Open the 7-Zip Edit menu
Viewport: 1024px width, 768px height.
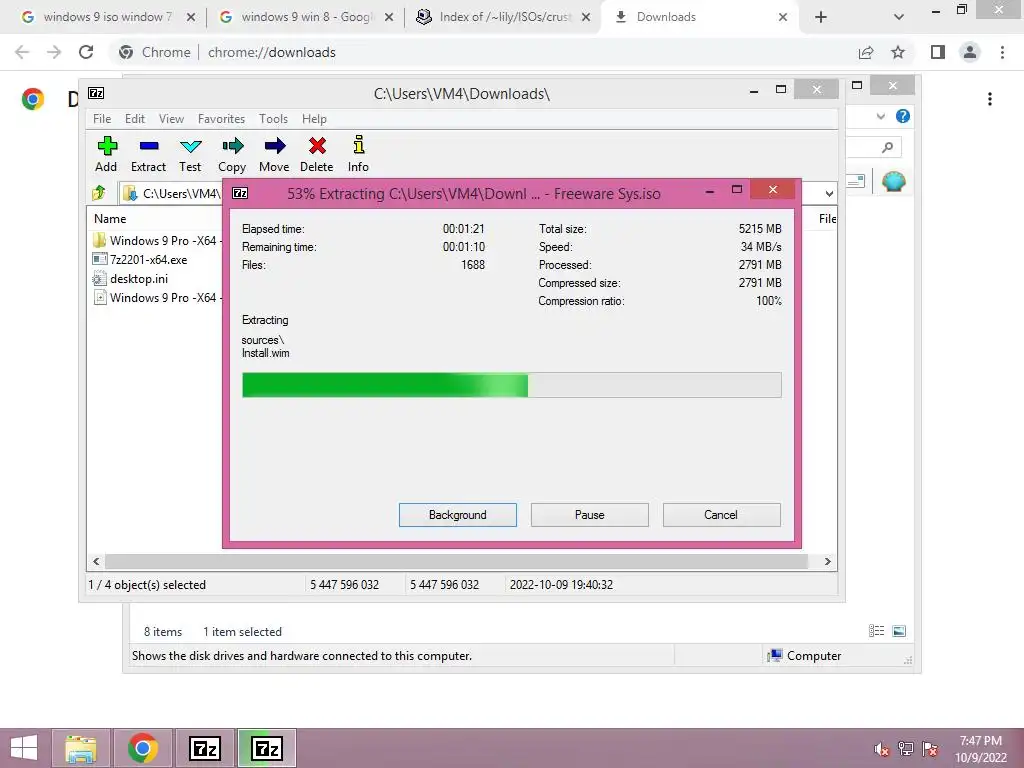pyautogui.click(x=135, y=119)
